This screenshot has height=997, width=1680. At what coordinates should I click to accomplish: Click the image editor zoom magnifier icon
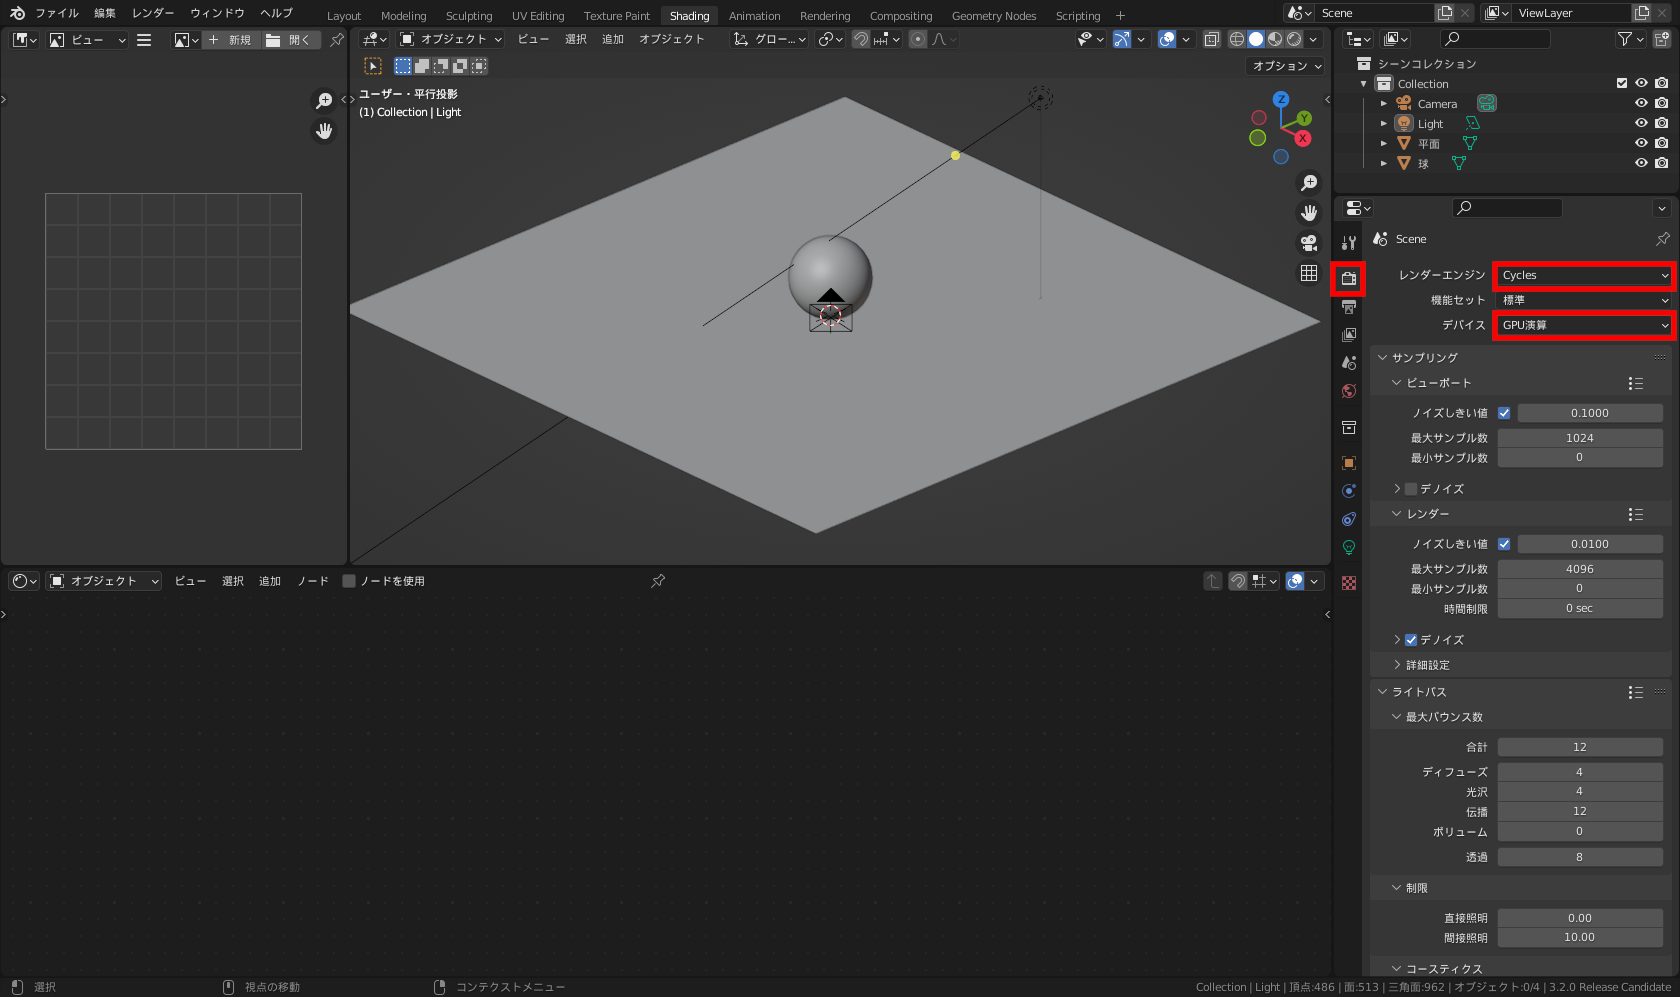tap(324, 101)
